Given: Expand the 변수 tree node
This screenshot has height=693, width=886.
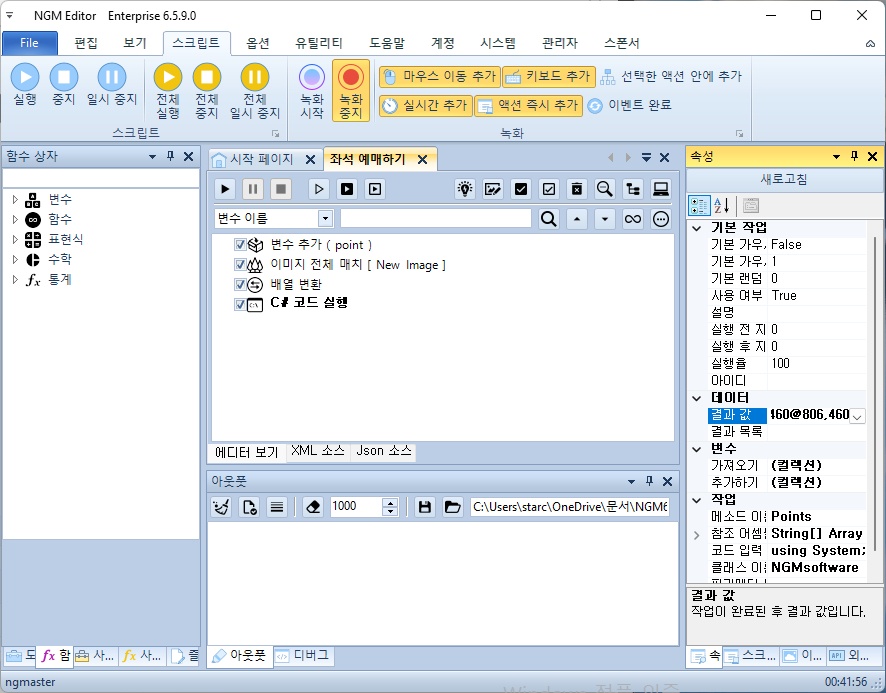Looking at the screenshot, I should [x=15, y=199].
